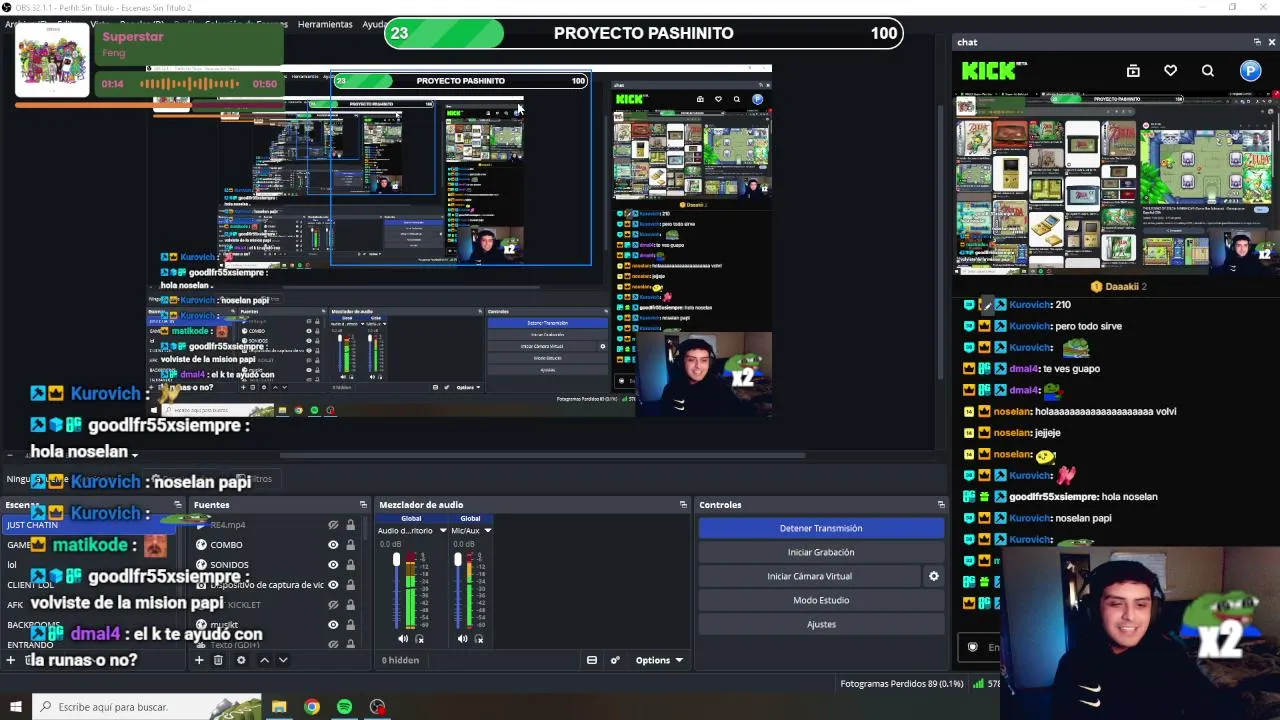Toggle monitoring for Mic/Aux channel
Image resolution: width=1280 pixels, height=720 pixels.
coord(478,639)
